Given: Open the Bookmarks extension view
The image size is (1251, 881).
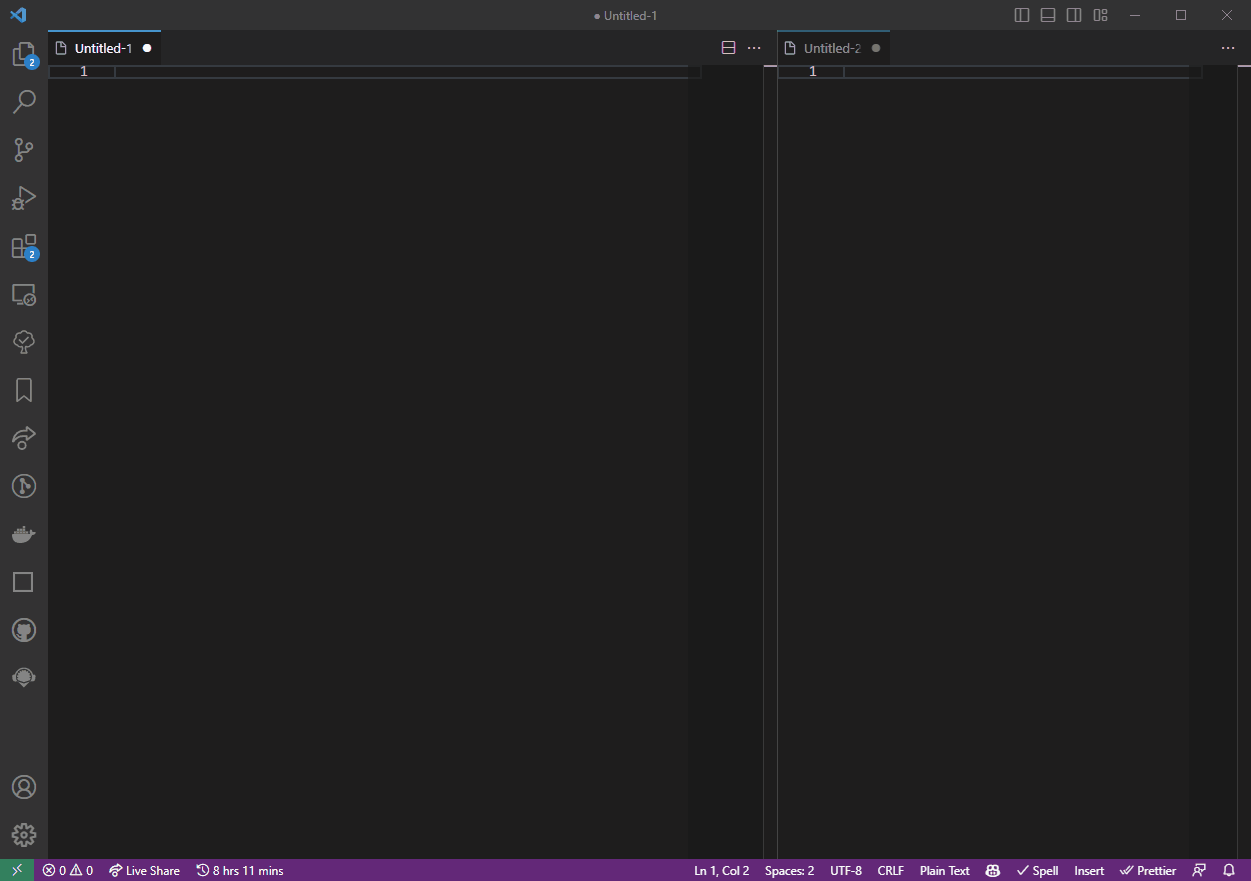Looking at the screenshot, I should point(23,389).
